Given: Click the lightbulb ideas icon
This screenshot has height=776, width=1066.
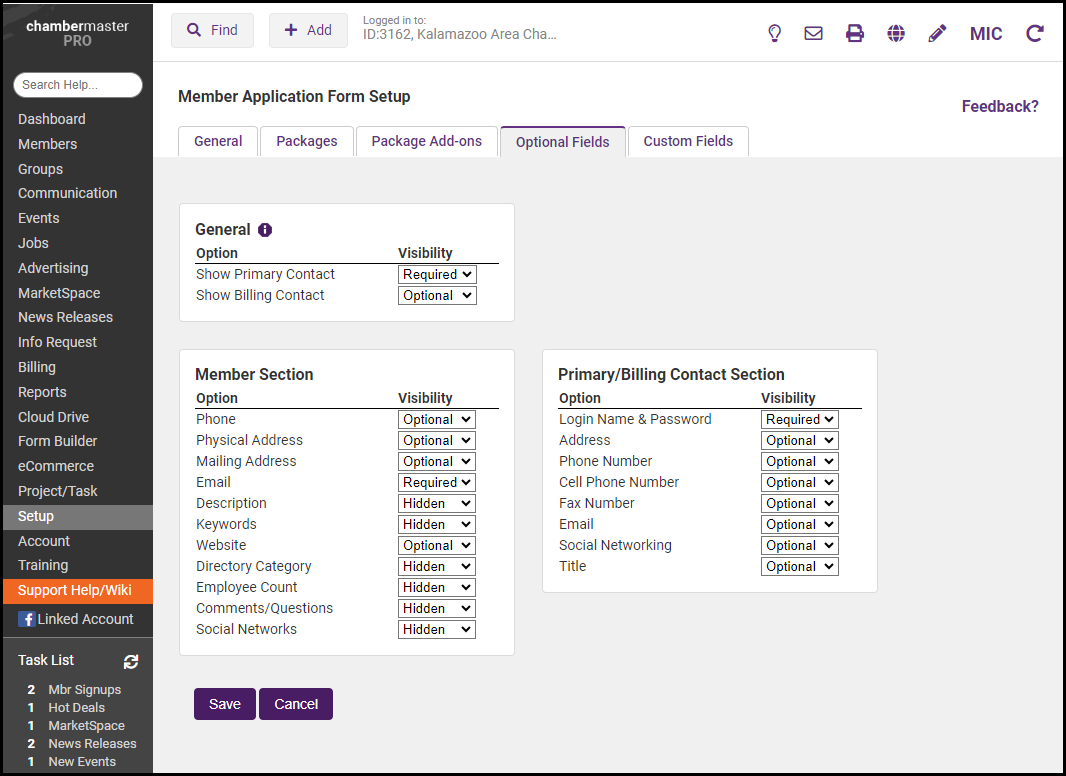Looking at the screenshot, I should (x=774, y=33).
